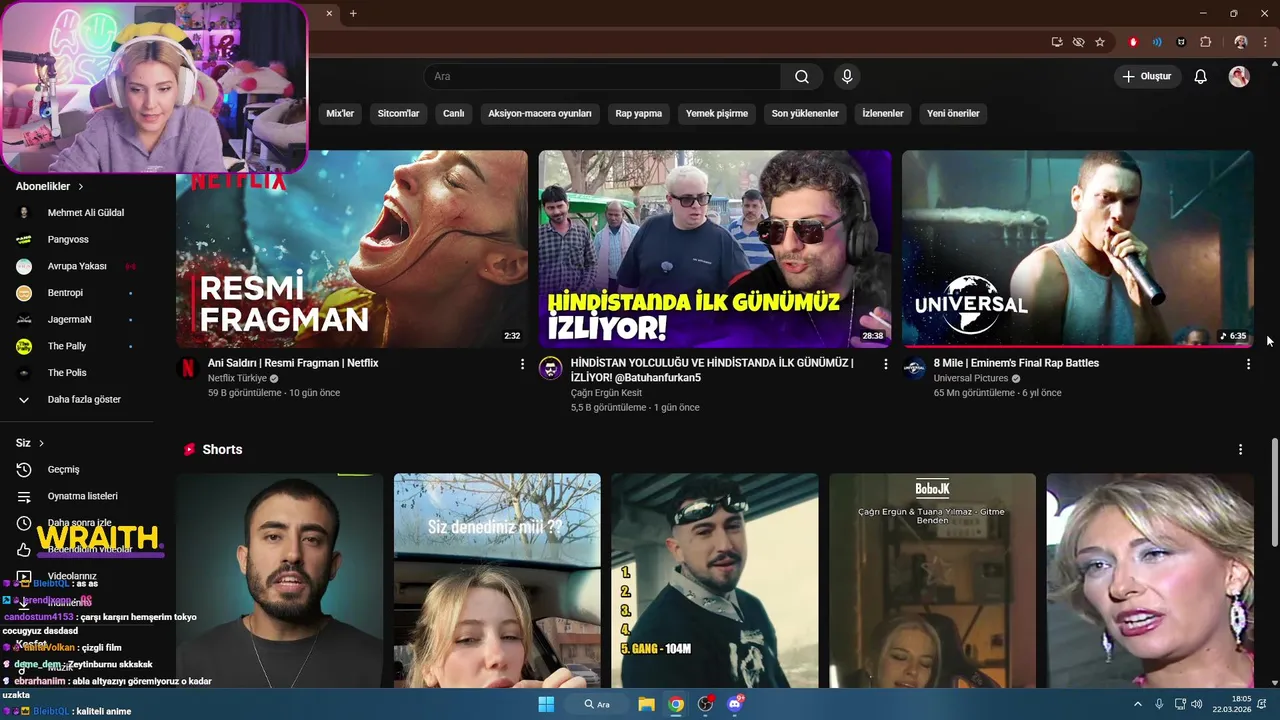
Task: Open the Avrupa Yakası subscription
Action: point(76,266)
